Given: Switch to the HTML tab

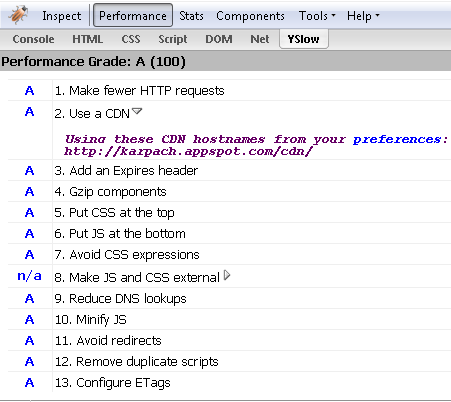Looking at the screenshot, I should tap(87, 39).
